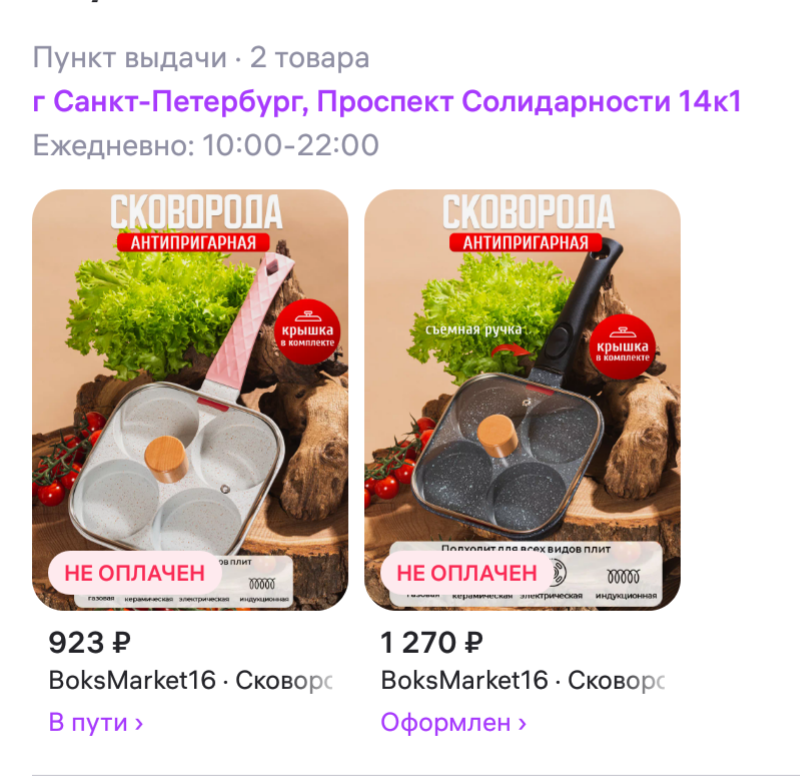The width and height of the screenshot is (800, 776).
Task: Open the black-handled frying pan product image
Action: (x=522, y=399)
